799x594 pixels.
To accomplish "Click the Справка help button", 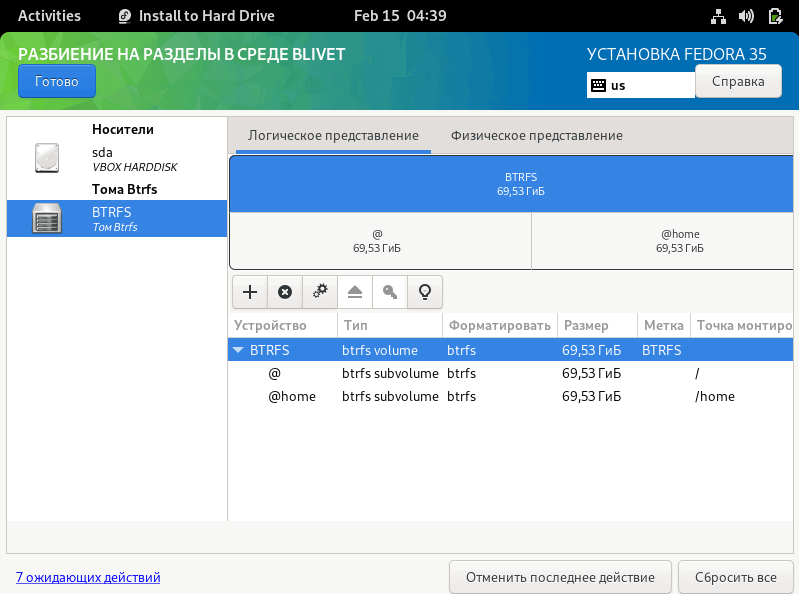I will (738, 81).
